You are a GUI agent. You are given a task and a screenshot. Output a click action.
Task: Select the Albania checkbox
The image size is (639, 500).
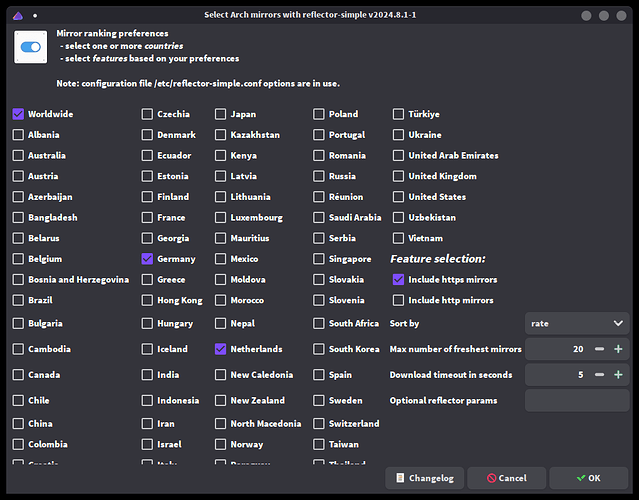click(18, 135)
